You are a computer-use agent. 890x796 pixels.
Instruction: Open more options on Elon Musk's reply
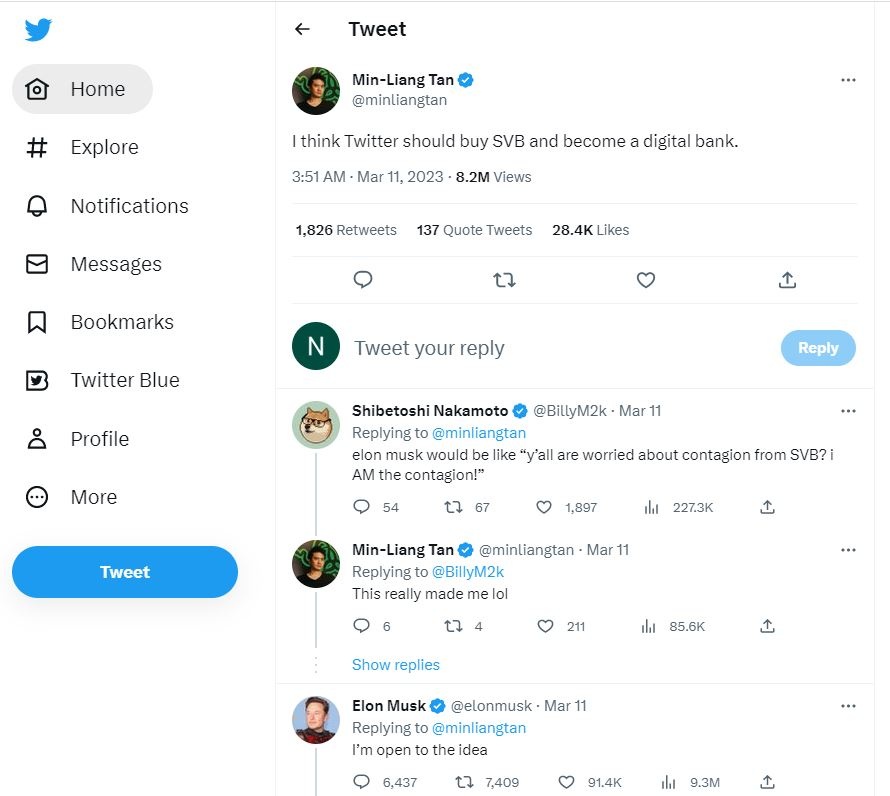[848, 706]
